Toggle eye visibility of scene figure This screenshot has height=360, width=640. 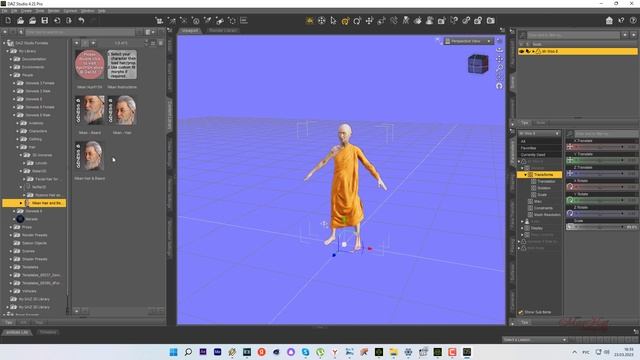521,51
